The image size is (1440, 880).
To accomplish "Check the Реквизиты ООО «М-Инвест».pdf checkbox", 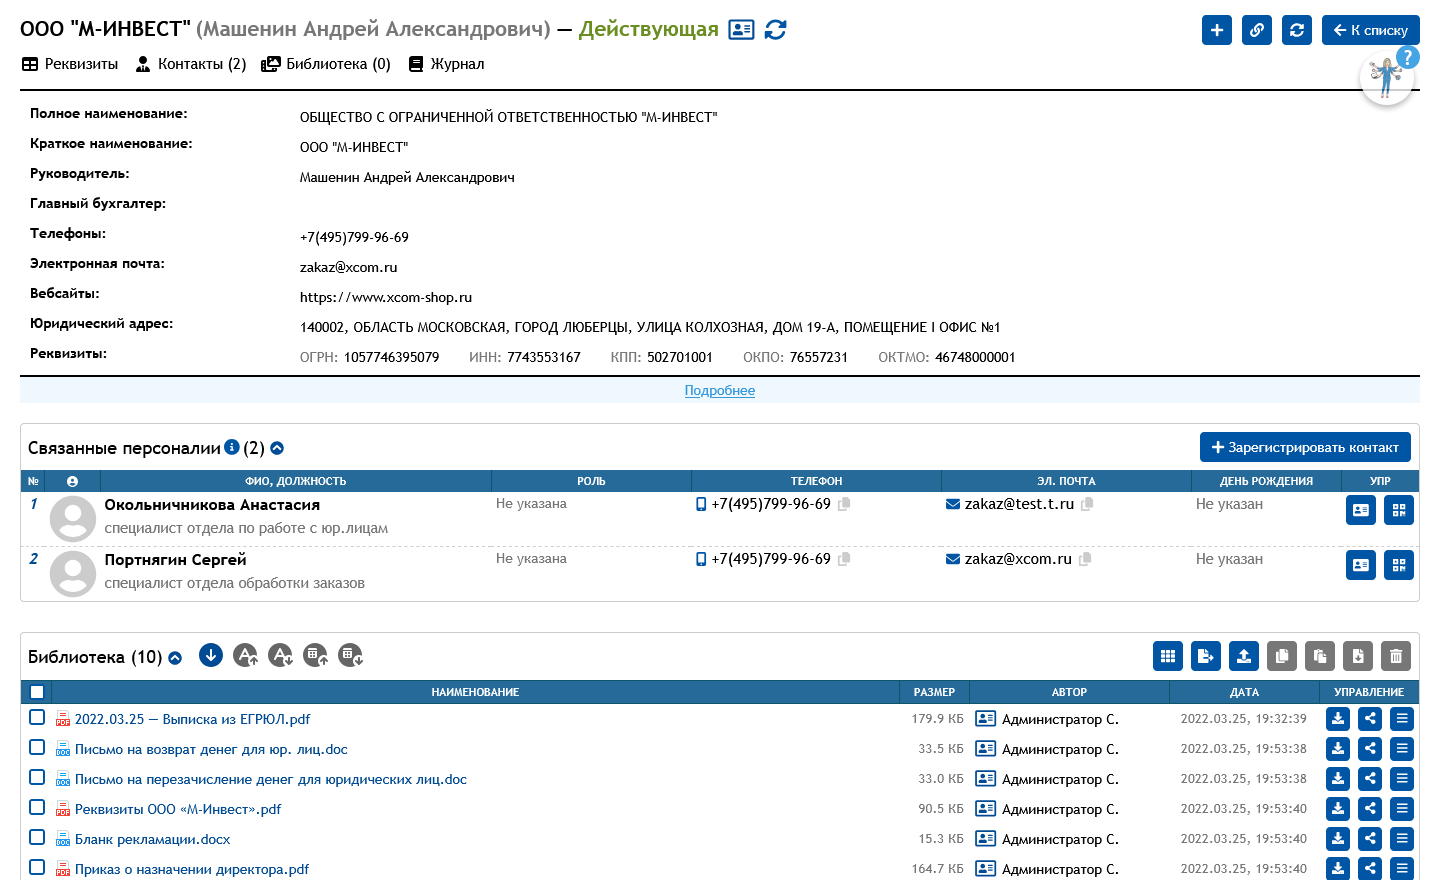I will point(37,807).
